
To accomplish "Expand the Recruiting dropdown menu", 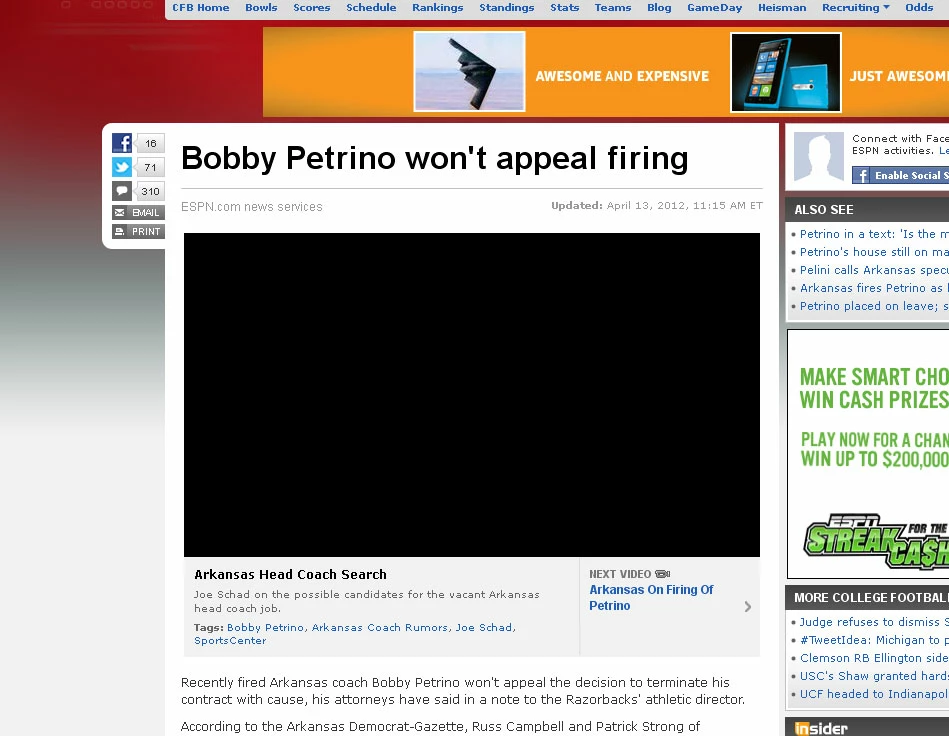I will 855,7.
